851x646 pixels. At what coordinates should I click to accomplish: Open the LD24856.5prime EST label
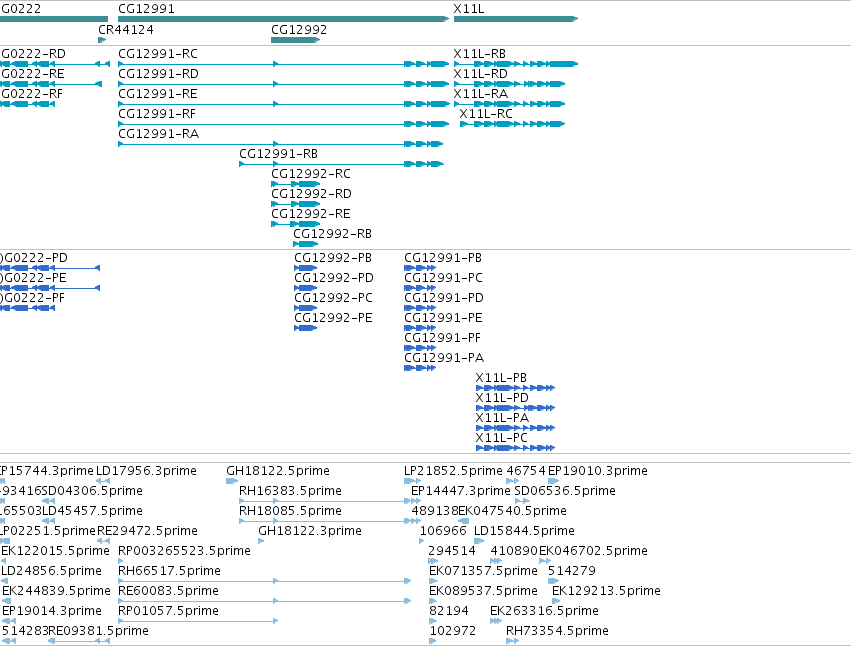point(52,572)
